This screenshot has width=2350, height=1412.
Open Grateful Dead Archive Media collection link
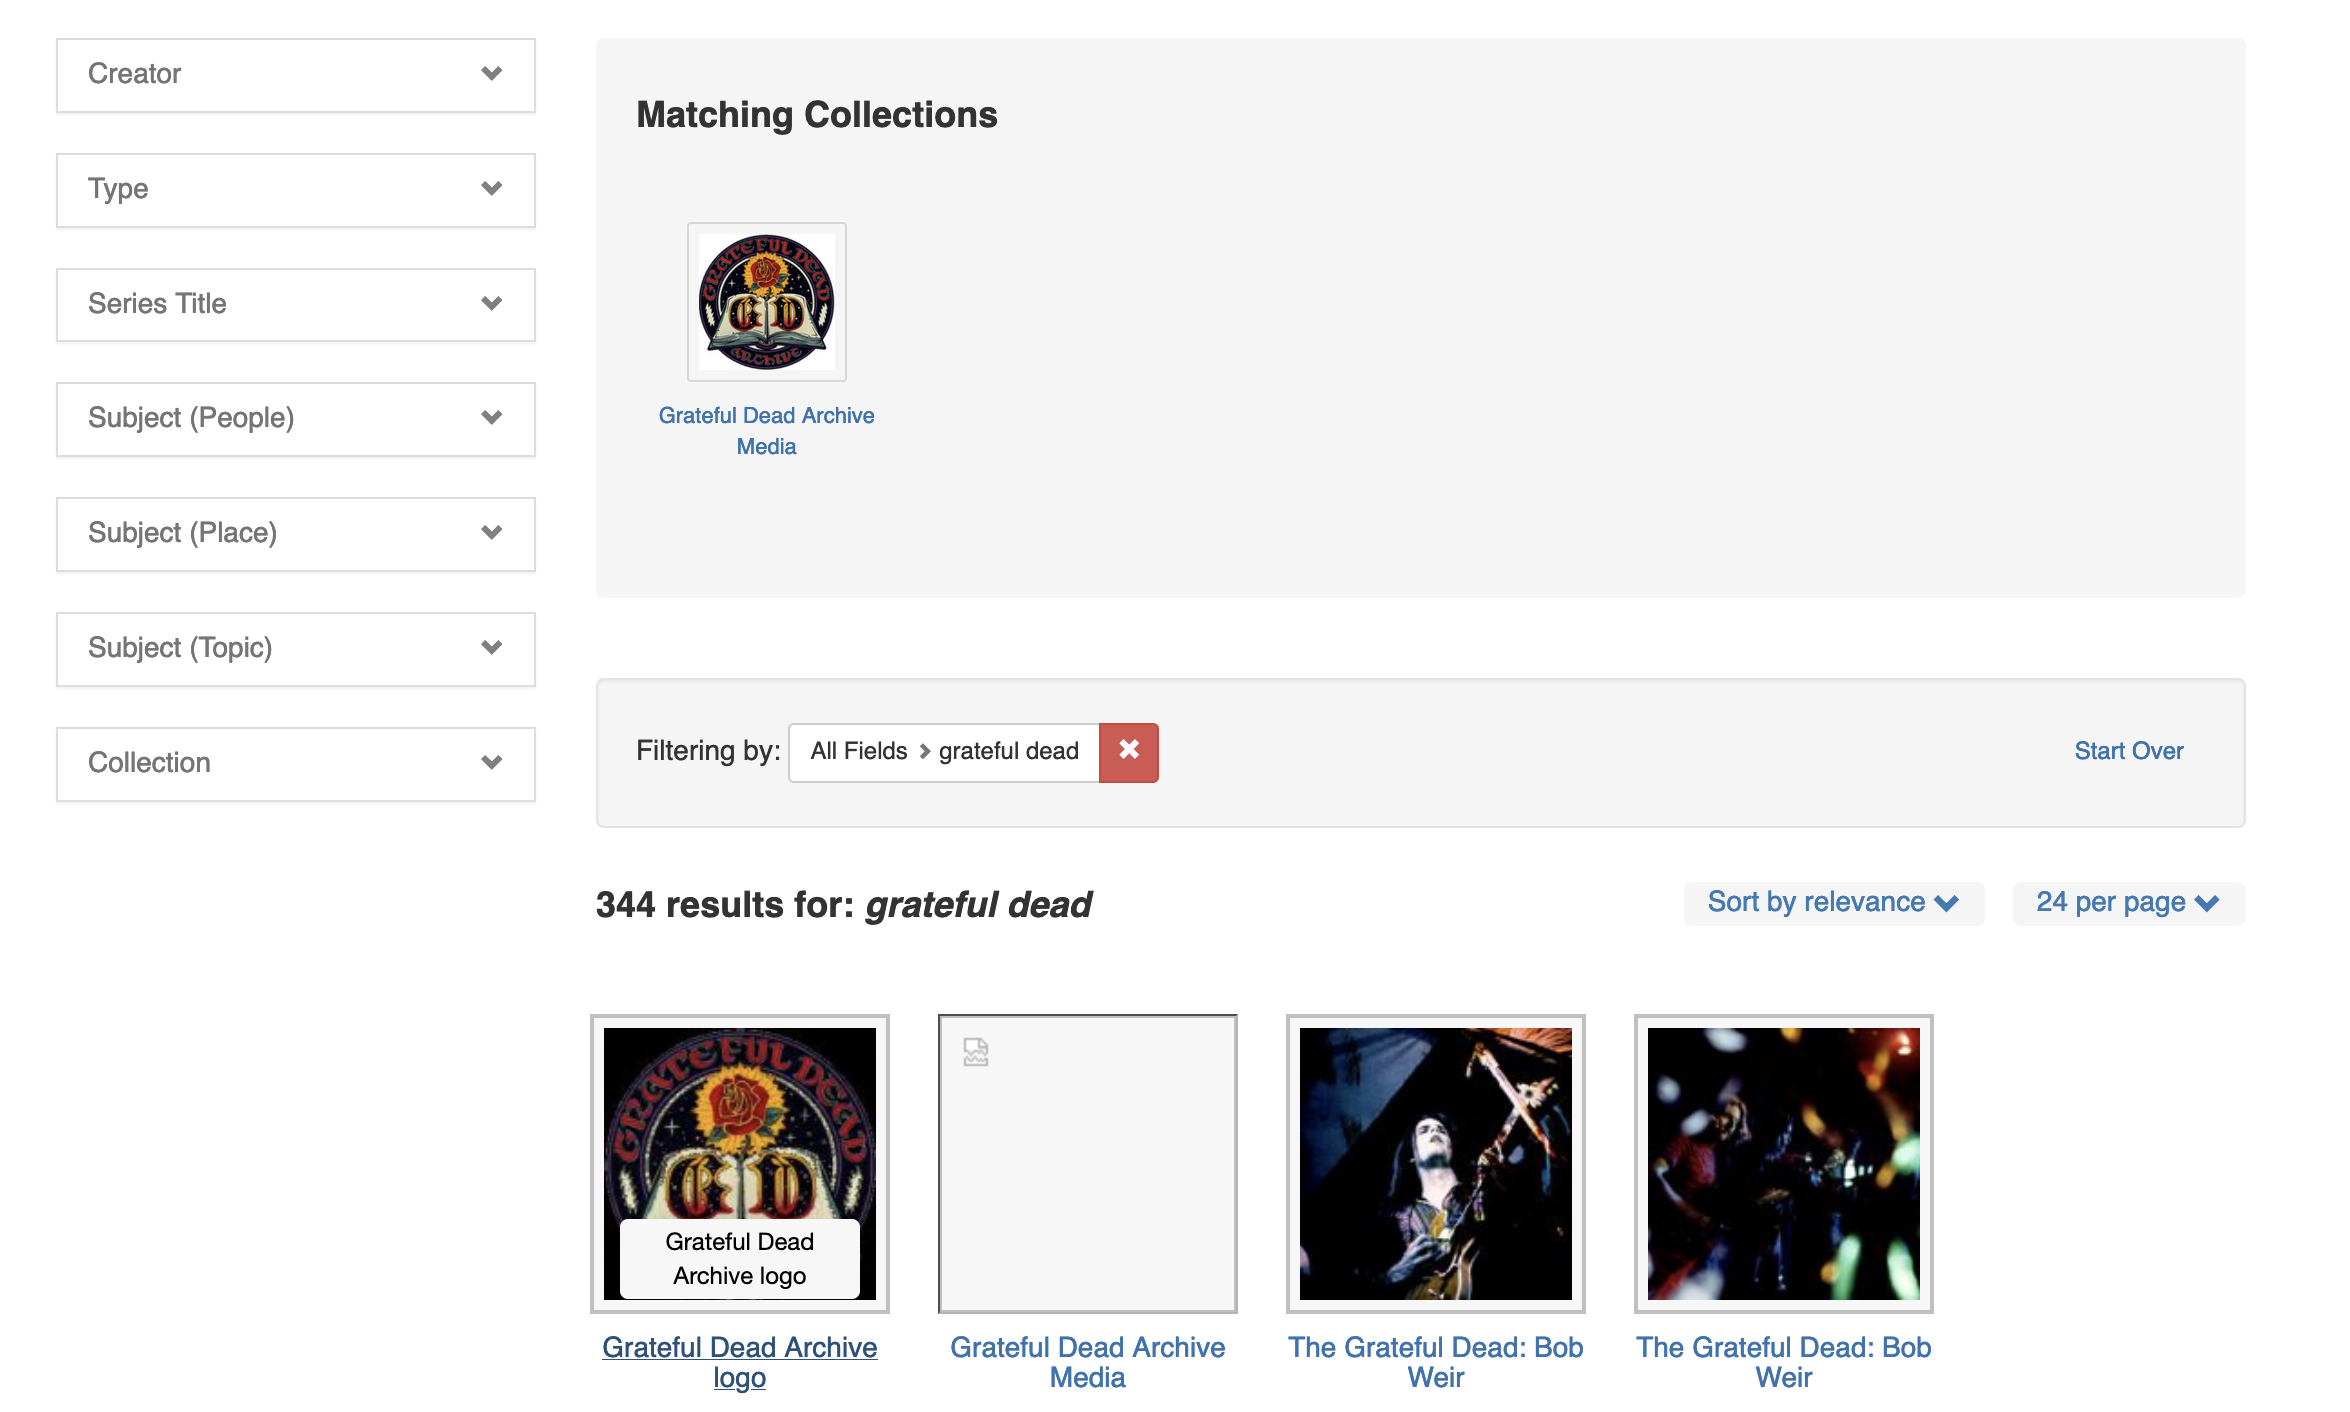(x=766, y=431)
